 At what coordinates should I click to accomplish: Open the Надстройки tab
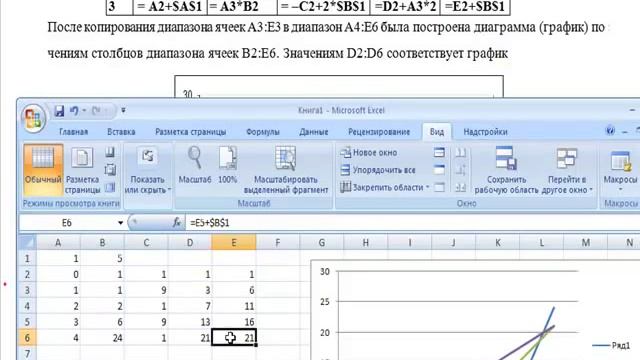pyautogui.click(x=485, y=132)
